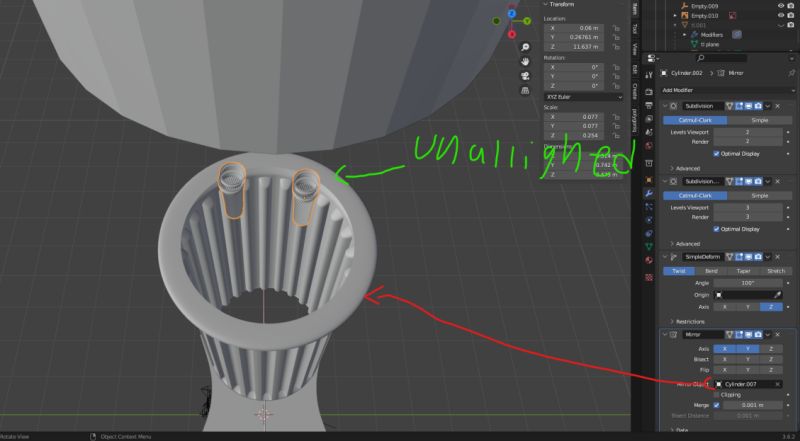
Task: Toggle render display for Mirror modifier
Action: (x=758, y=334)
